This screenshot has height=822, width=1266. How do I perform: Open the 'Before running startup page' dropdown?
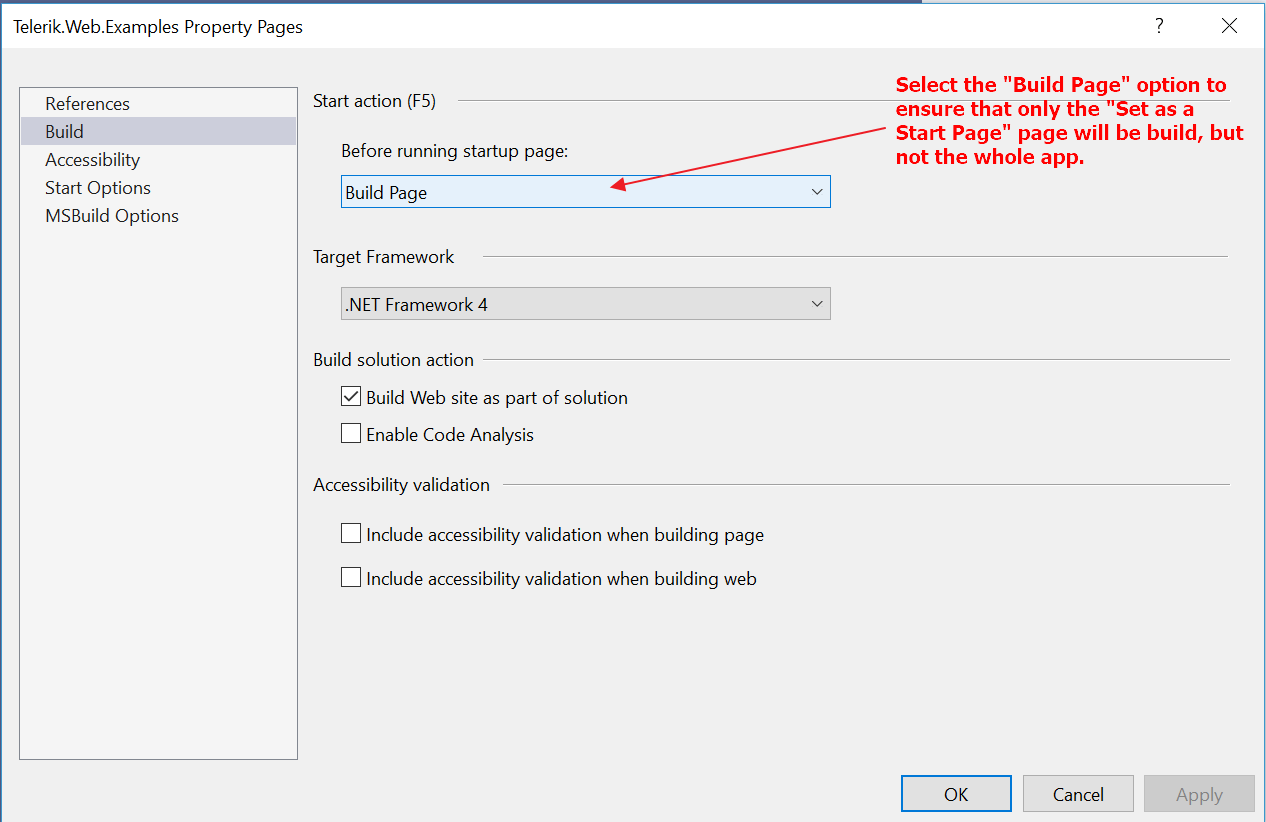[586, 192]
